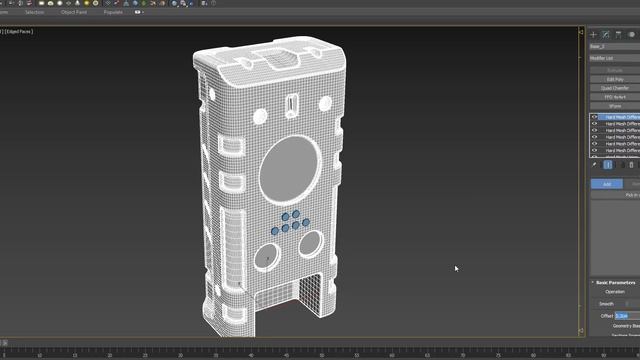Click the blue Add button
This screenshot has height=360, width=640.
[x=607, y=184]
